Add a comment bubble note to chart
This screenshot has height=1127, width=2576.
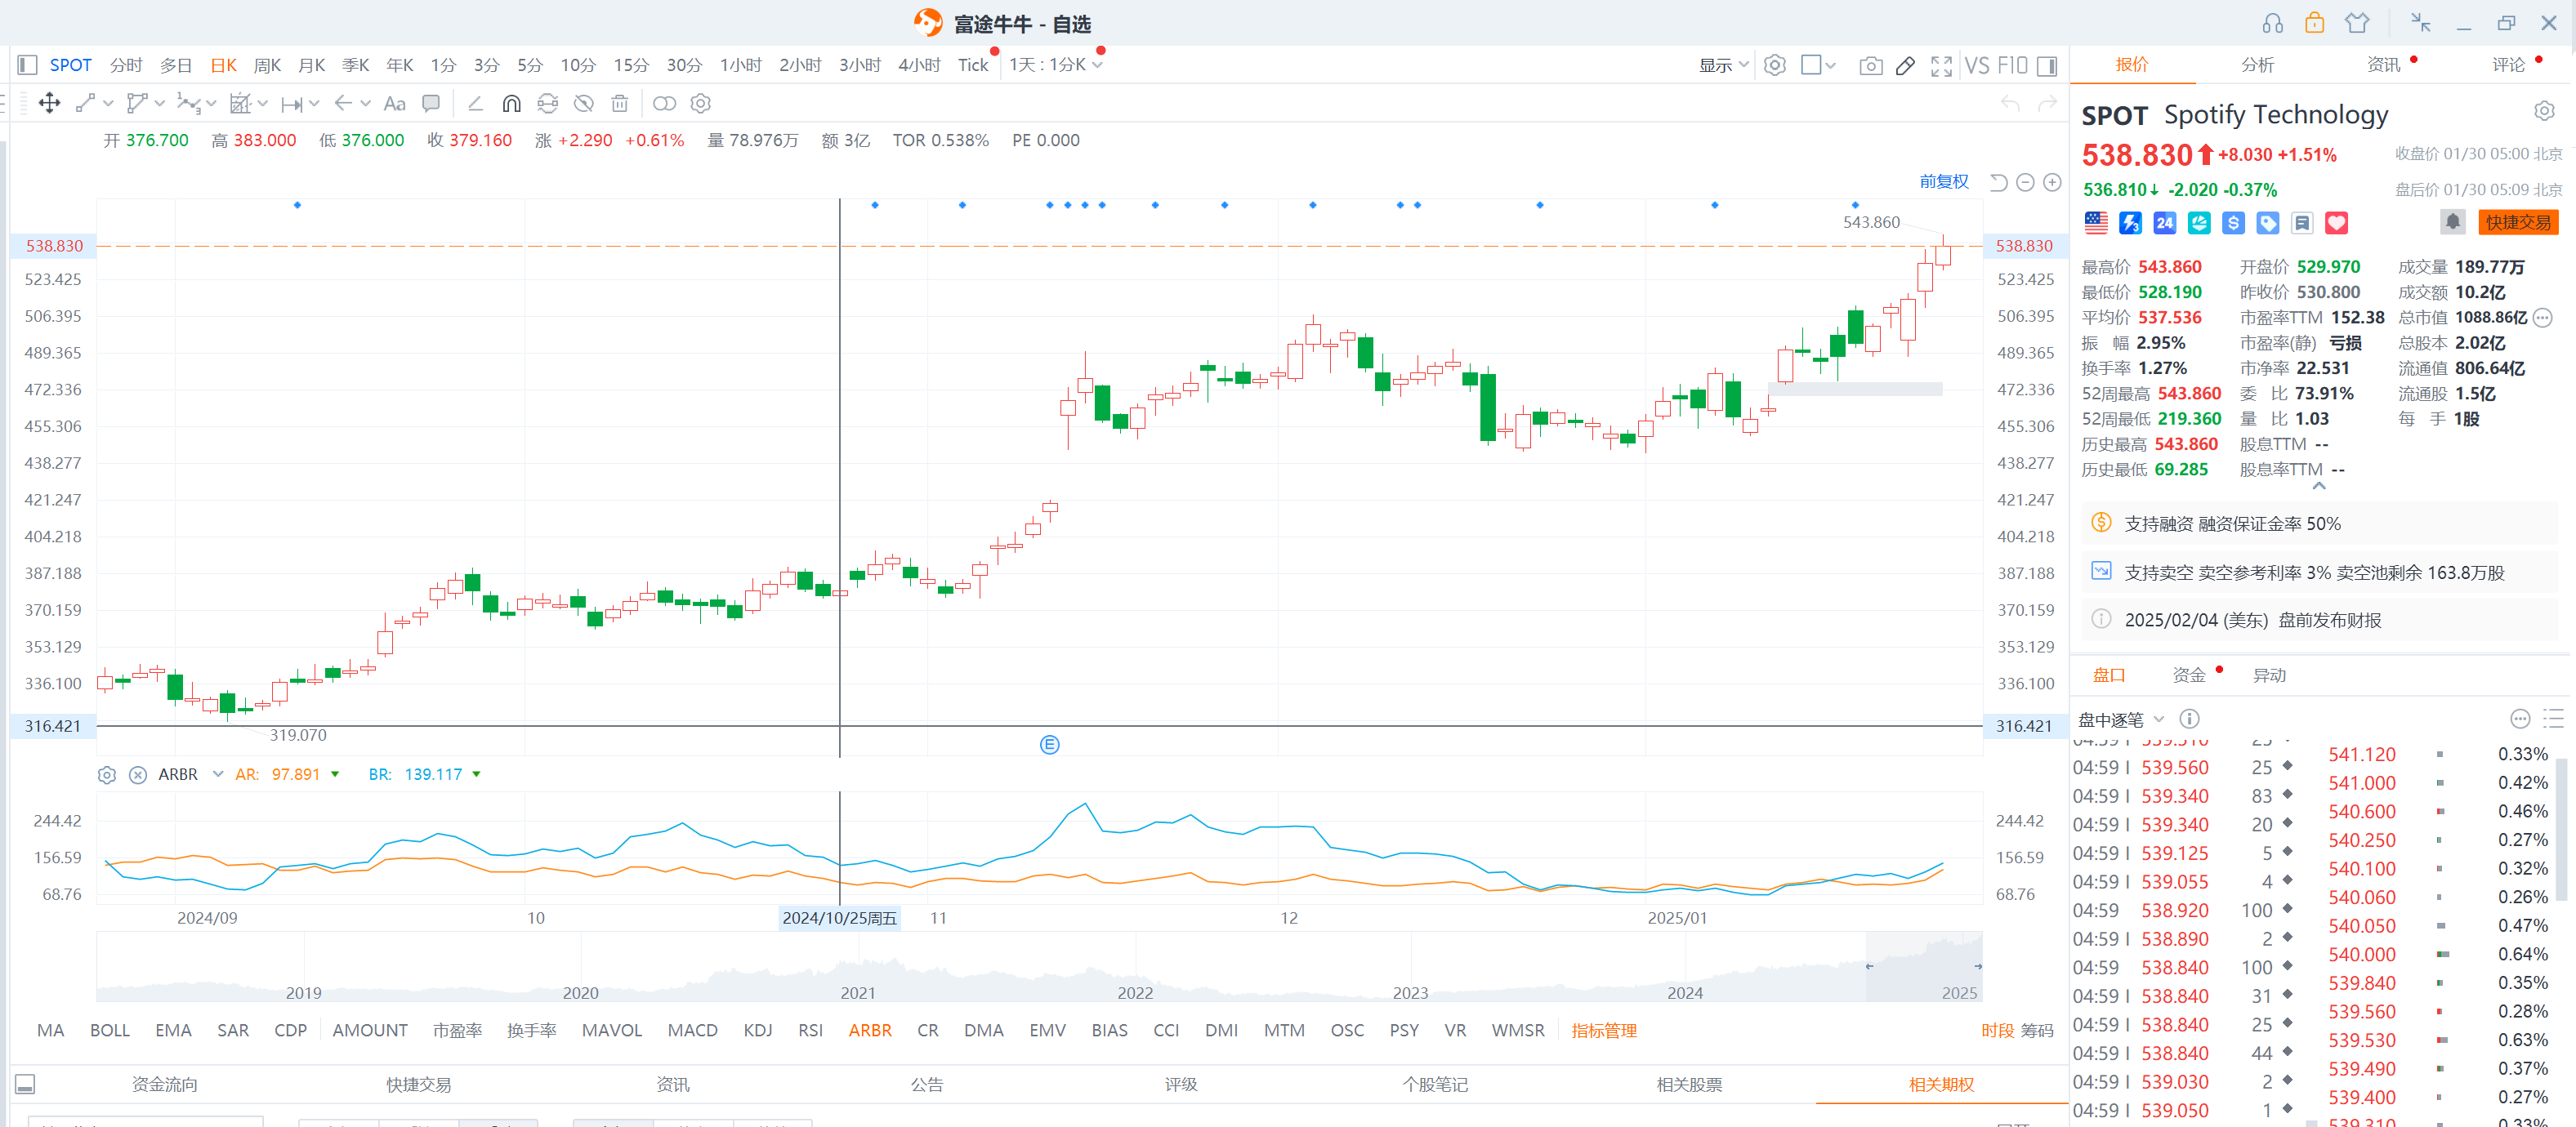pyautogui.click(x=431, y=103)
